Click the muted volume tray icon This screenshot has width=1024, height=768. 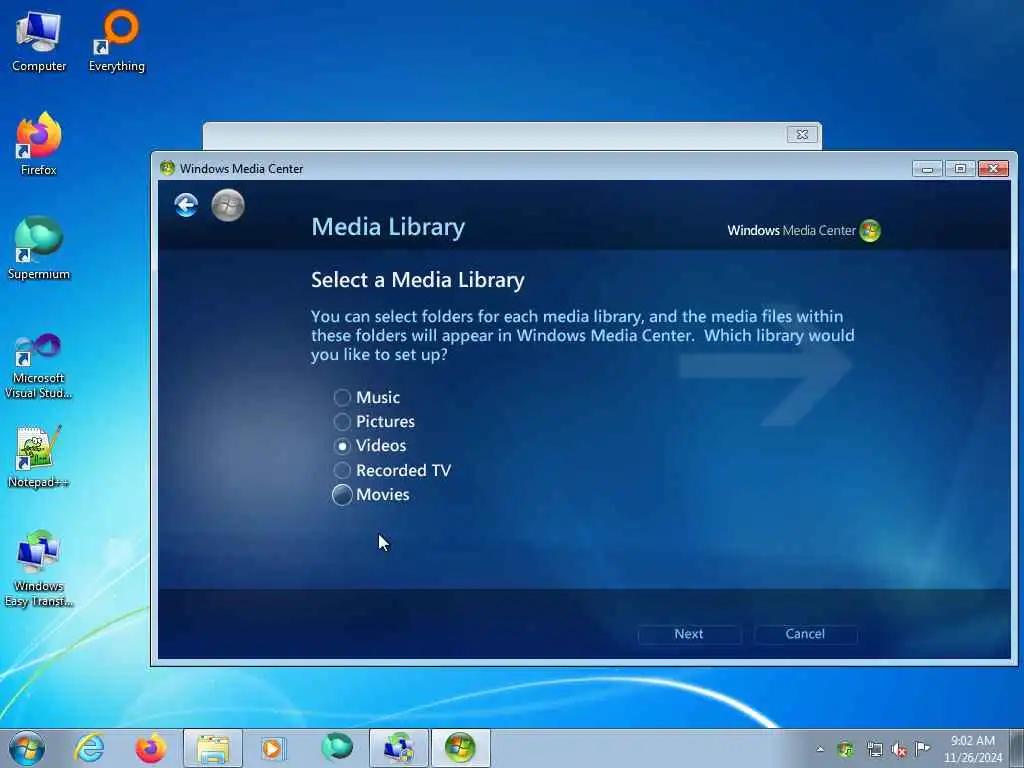pyautogui.click(x=899, y=749)
